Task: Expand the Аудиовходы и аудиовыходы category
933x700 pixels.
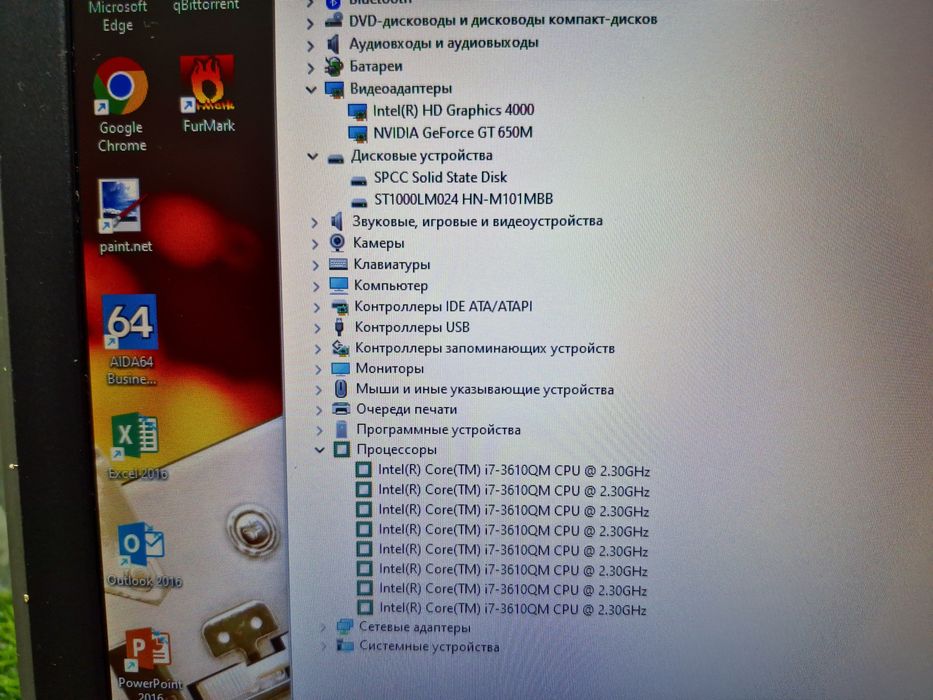Action: [x=310, y=45]
